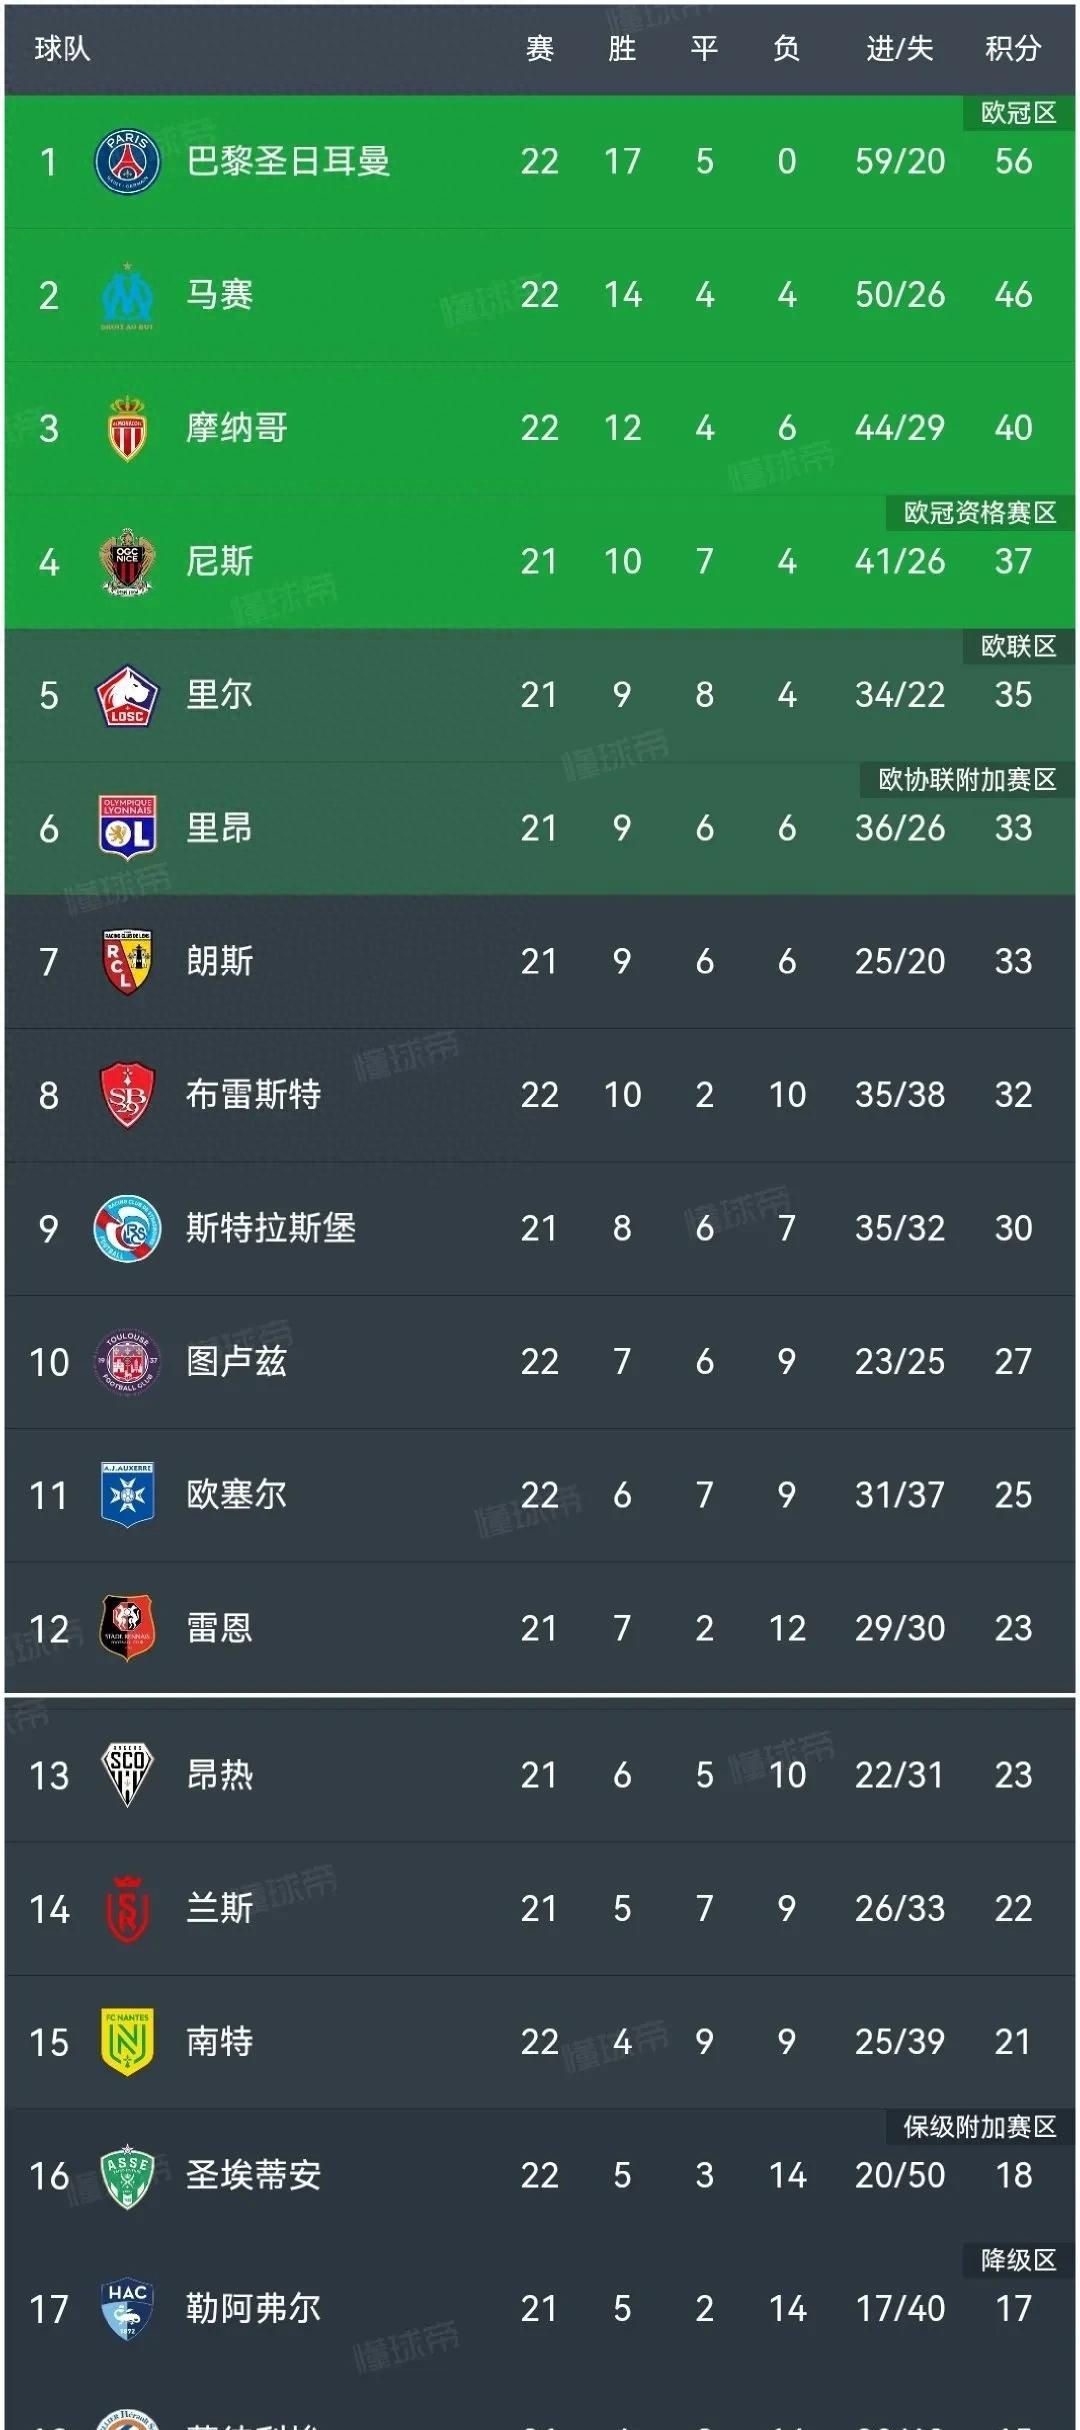Open the 圣埃蒂安 team link

click(x=253, y=2175)
